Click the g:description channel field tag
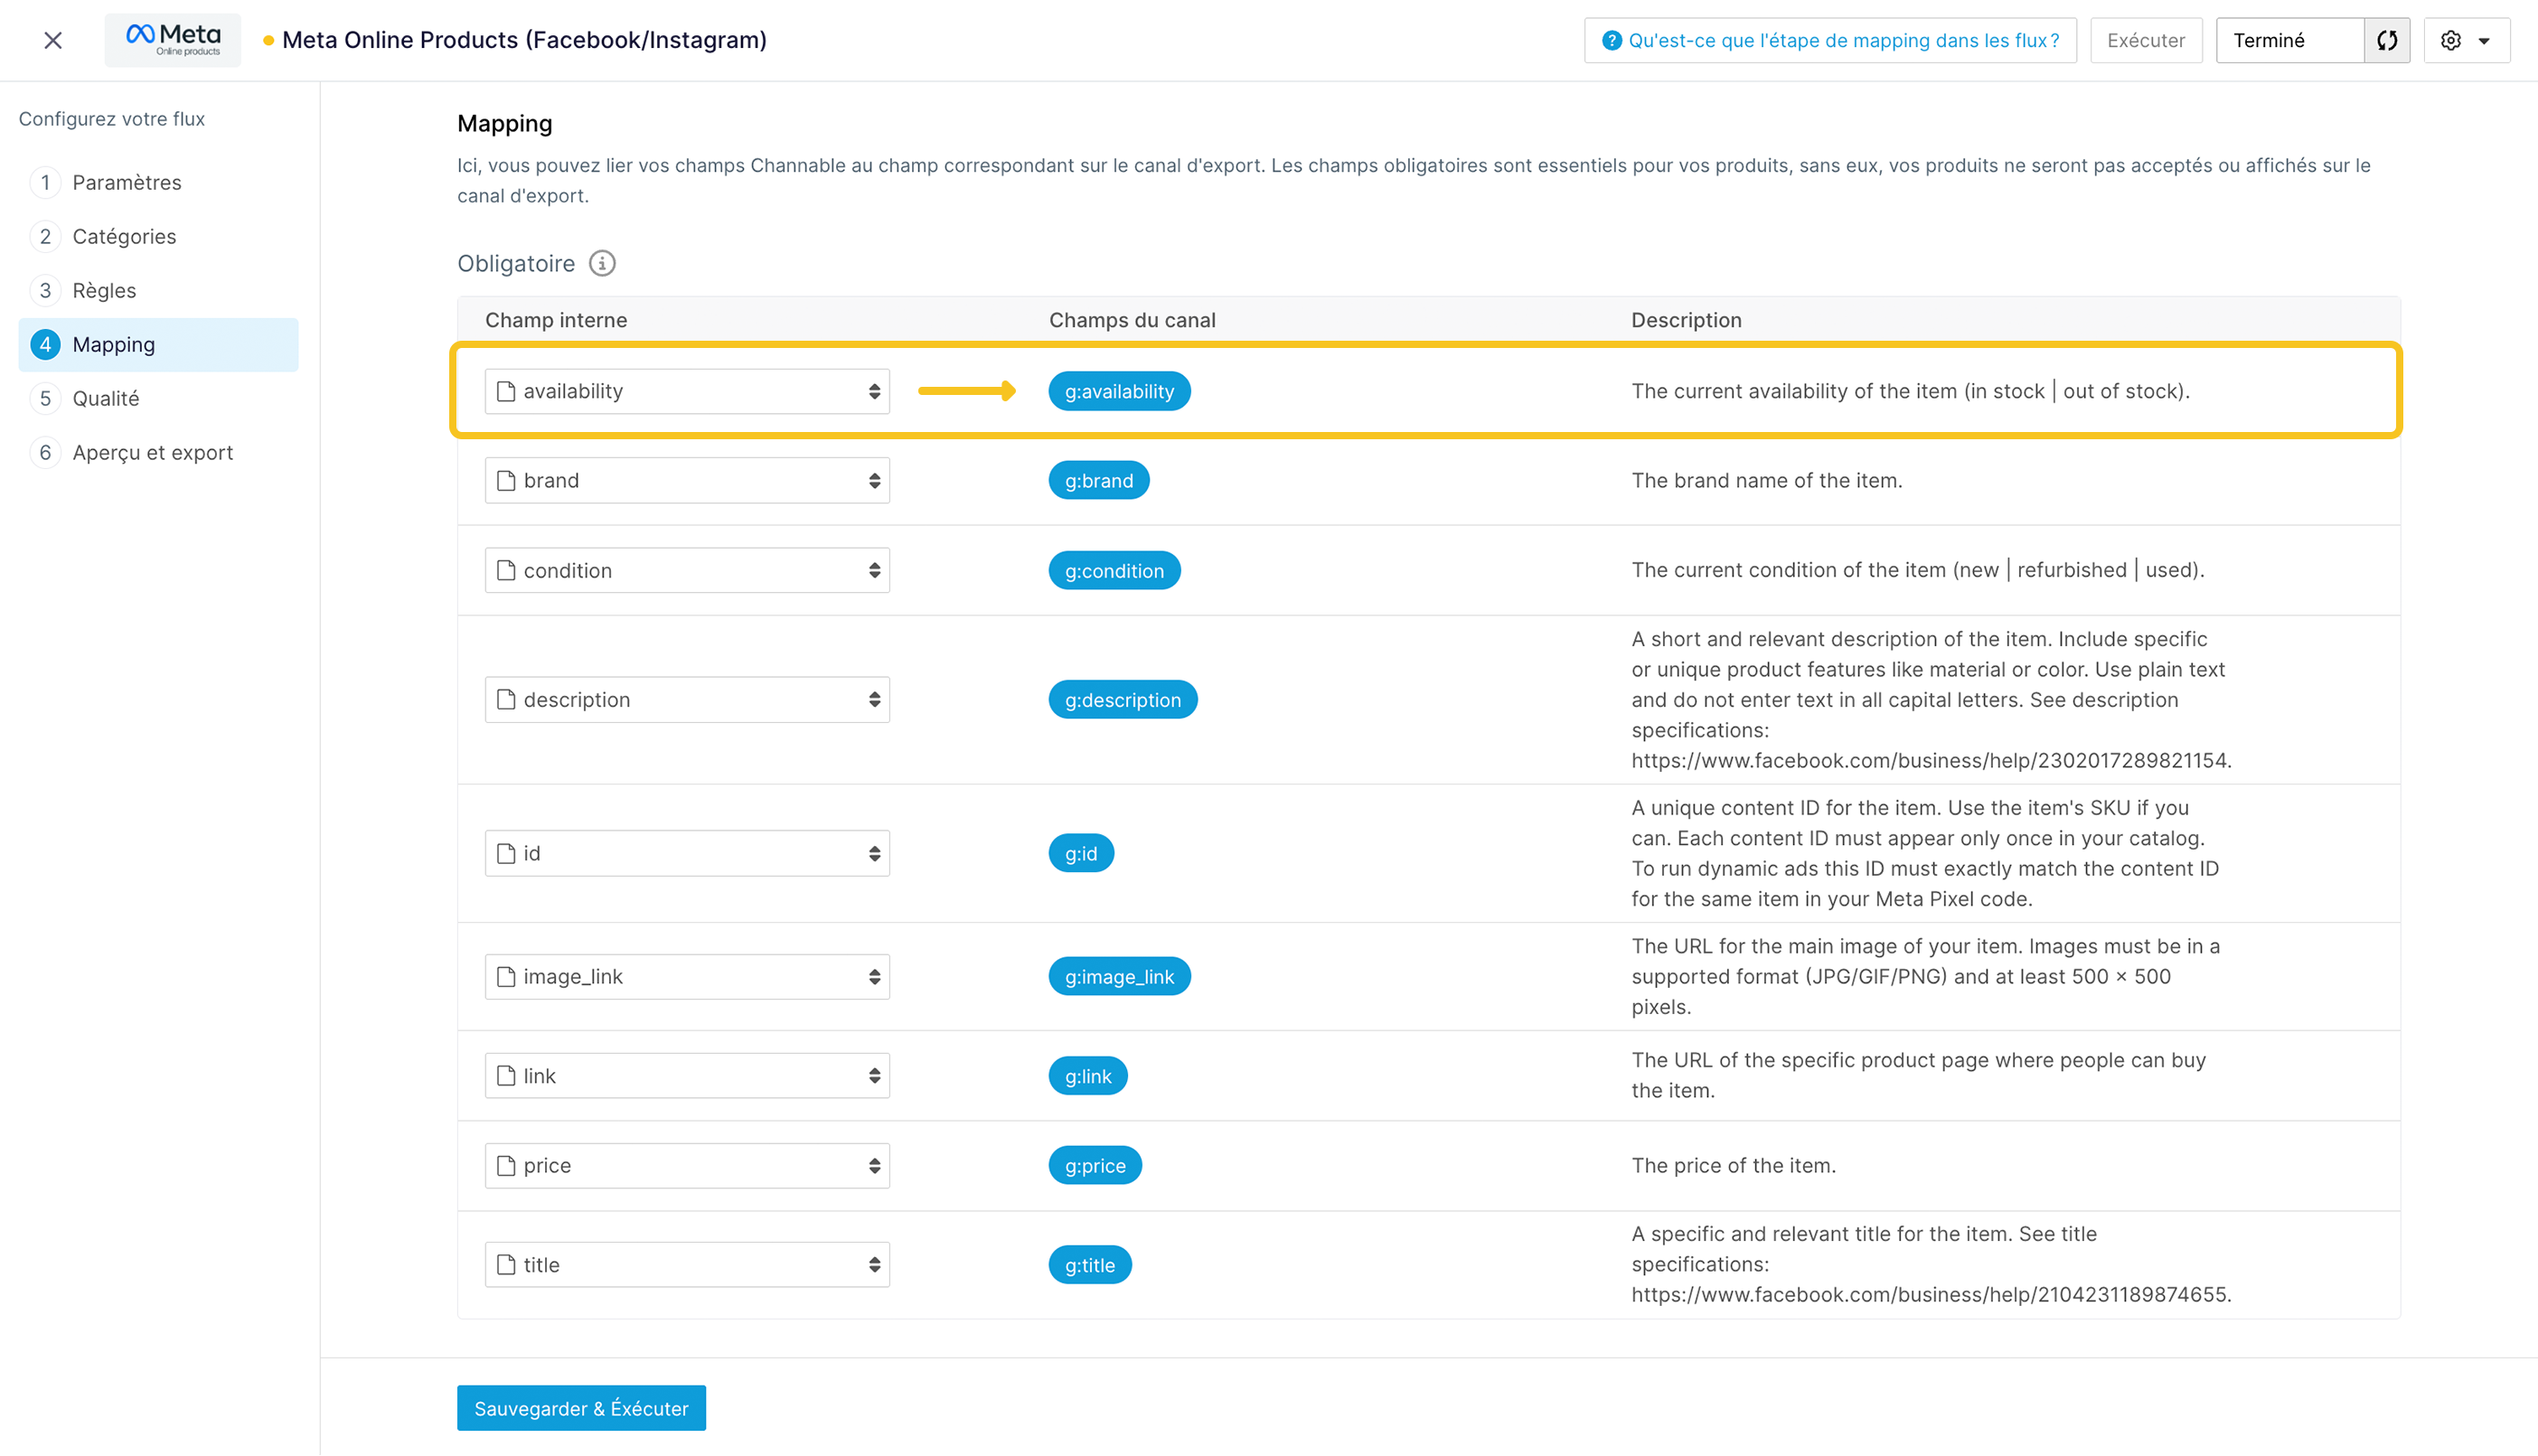 point(1122,700)
